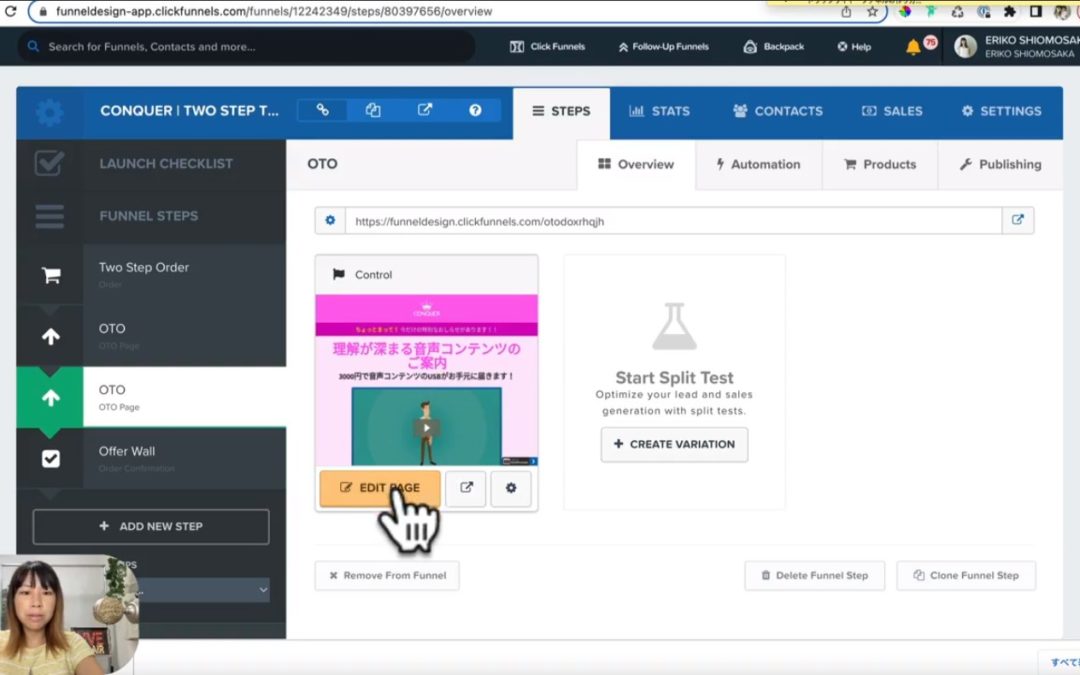Switch to the Stats tab

(x=659, y=111)
